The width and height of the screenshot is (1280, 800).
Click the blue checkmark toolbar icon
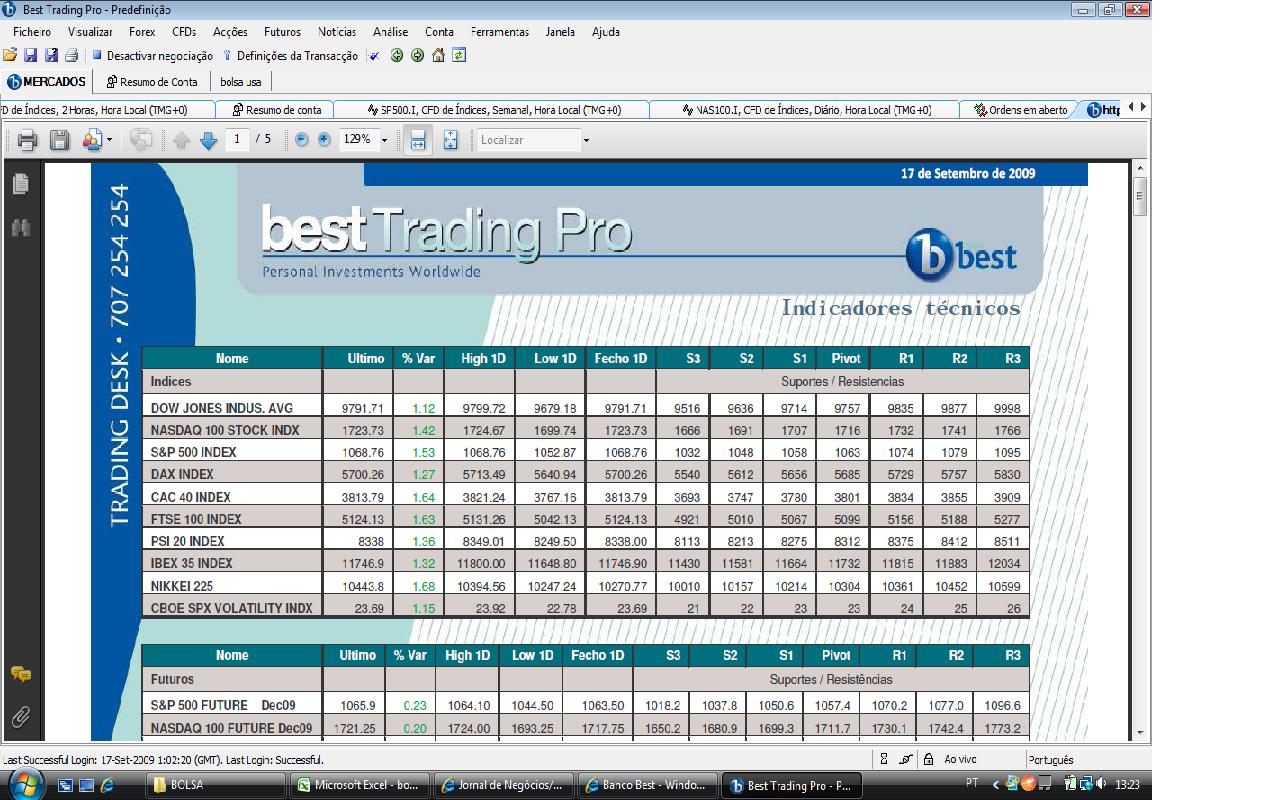pyautogui.click(x=375, y=56)
